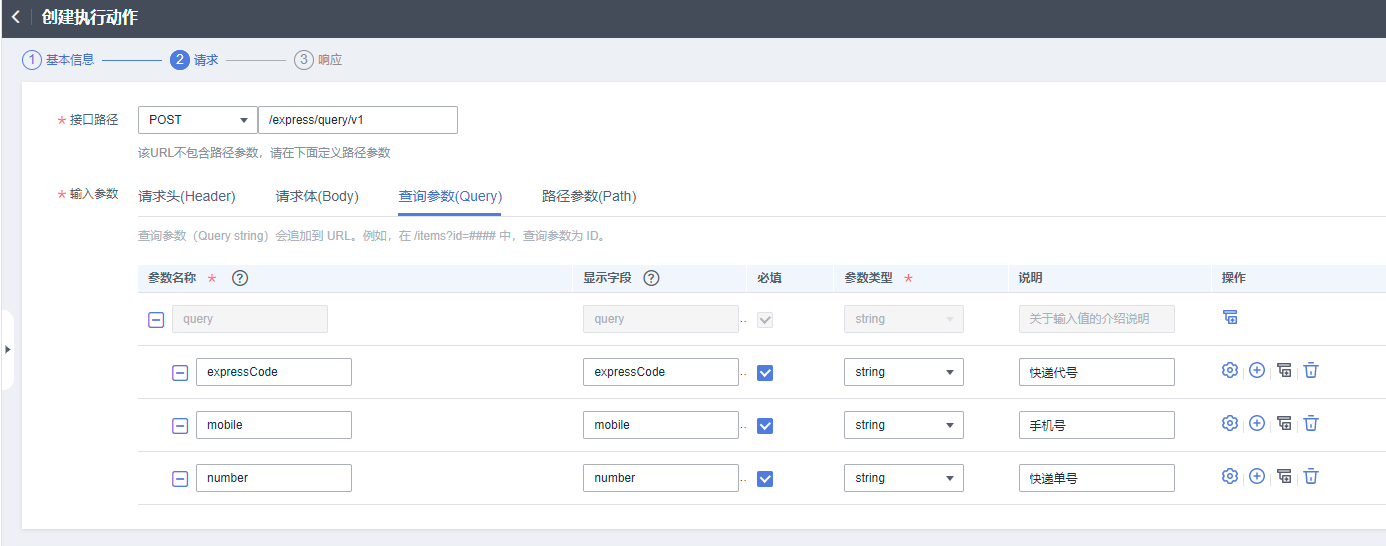Image resolution: width=1386 pixels, height=546 pixels.
Task: Switch to the 请求体(Body) tab
Action: (317, 196)
